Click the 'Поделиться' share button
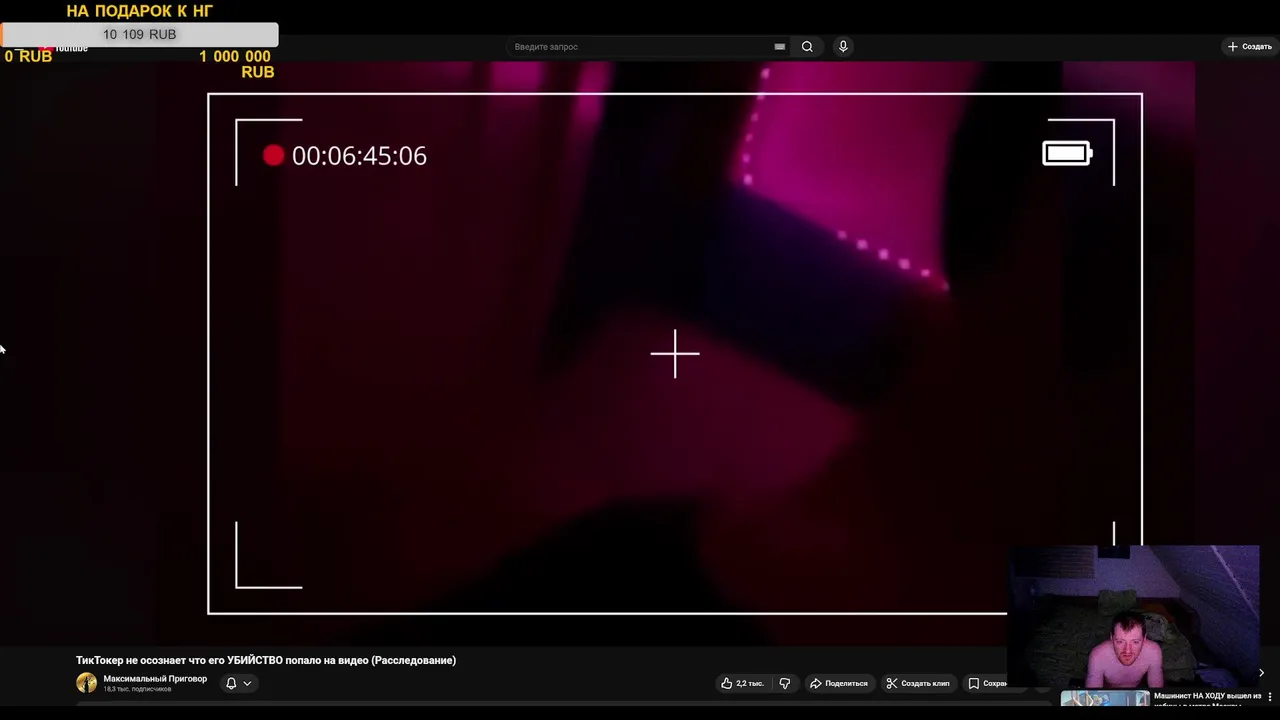Viewport: 1280px width, 720px height. [x=839, y=684]
